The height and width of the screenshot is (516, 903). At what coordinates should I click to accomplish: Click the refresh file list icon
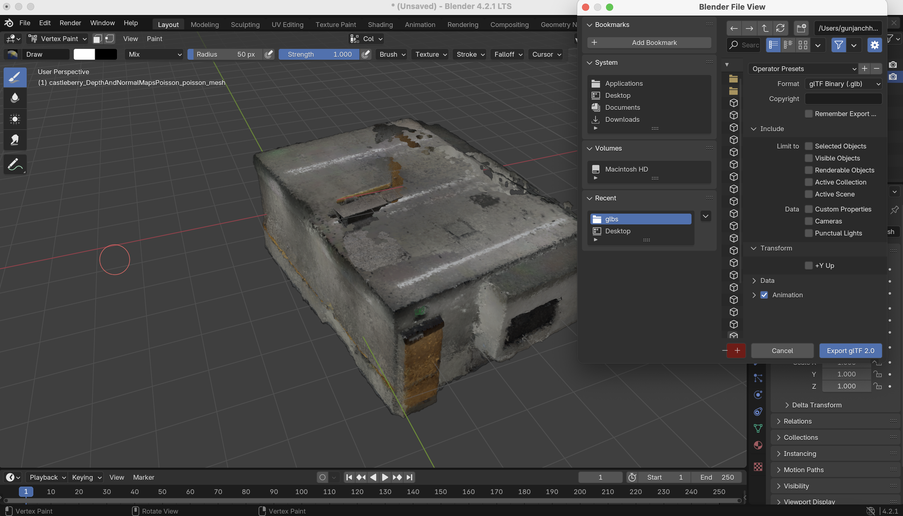click(x=781, y=28)
